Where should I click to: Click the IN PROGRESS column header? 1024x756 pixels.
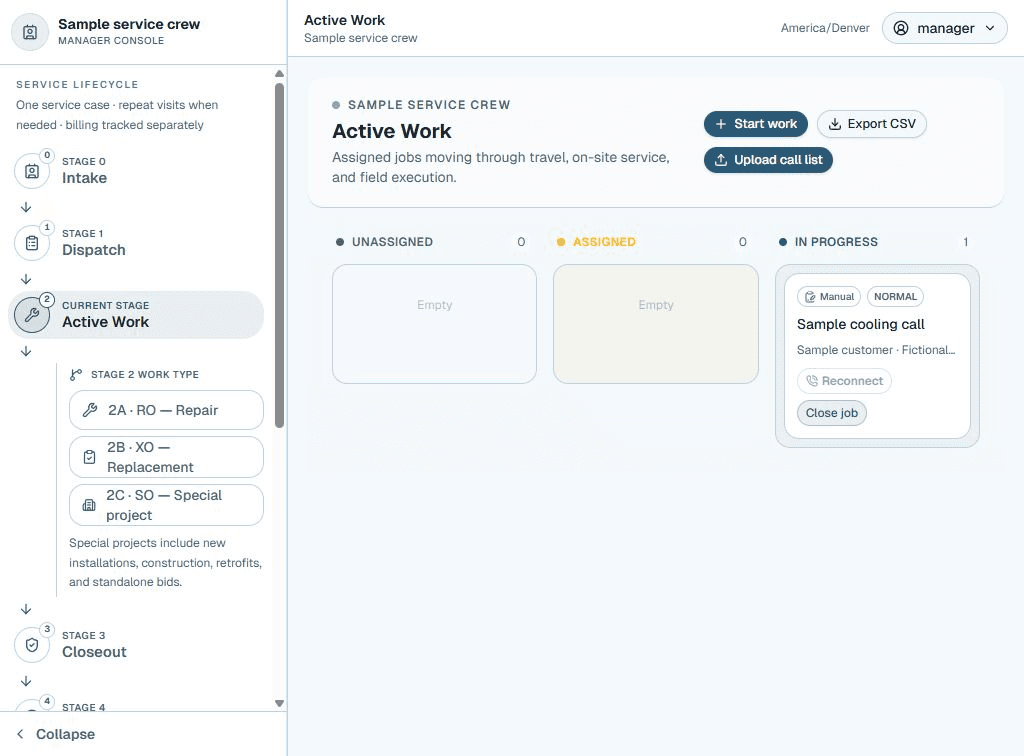click(x=836, y=242)
